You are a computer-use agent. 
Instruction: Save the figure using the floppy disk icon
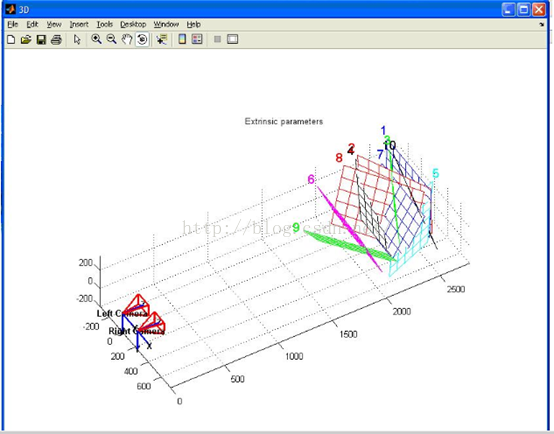41,40
